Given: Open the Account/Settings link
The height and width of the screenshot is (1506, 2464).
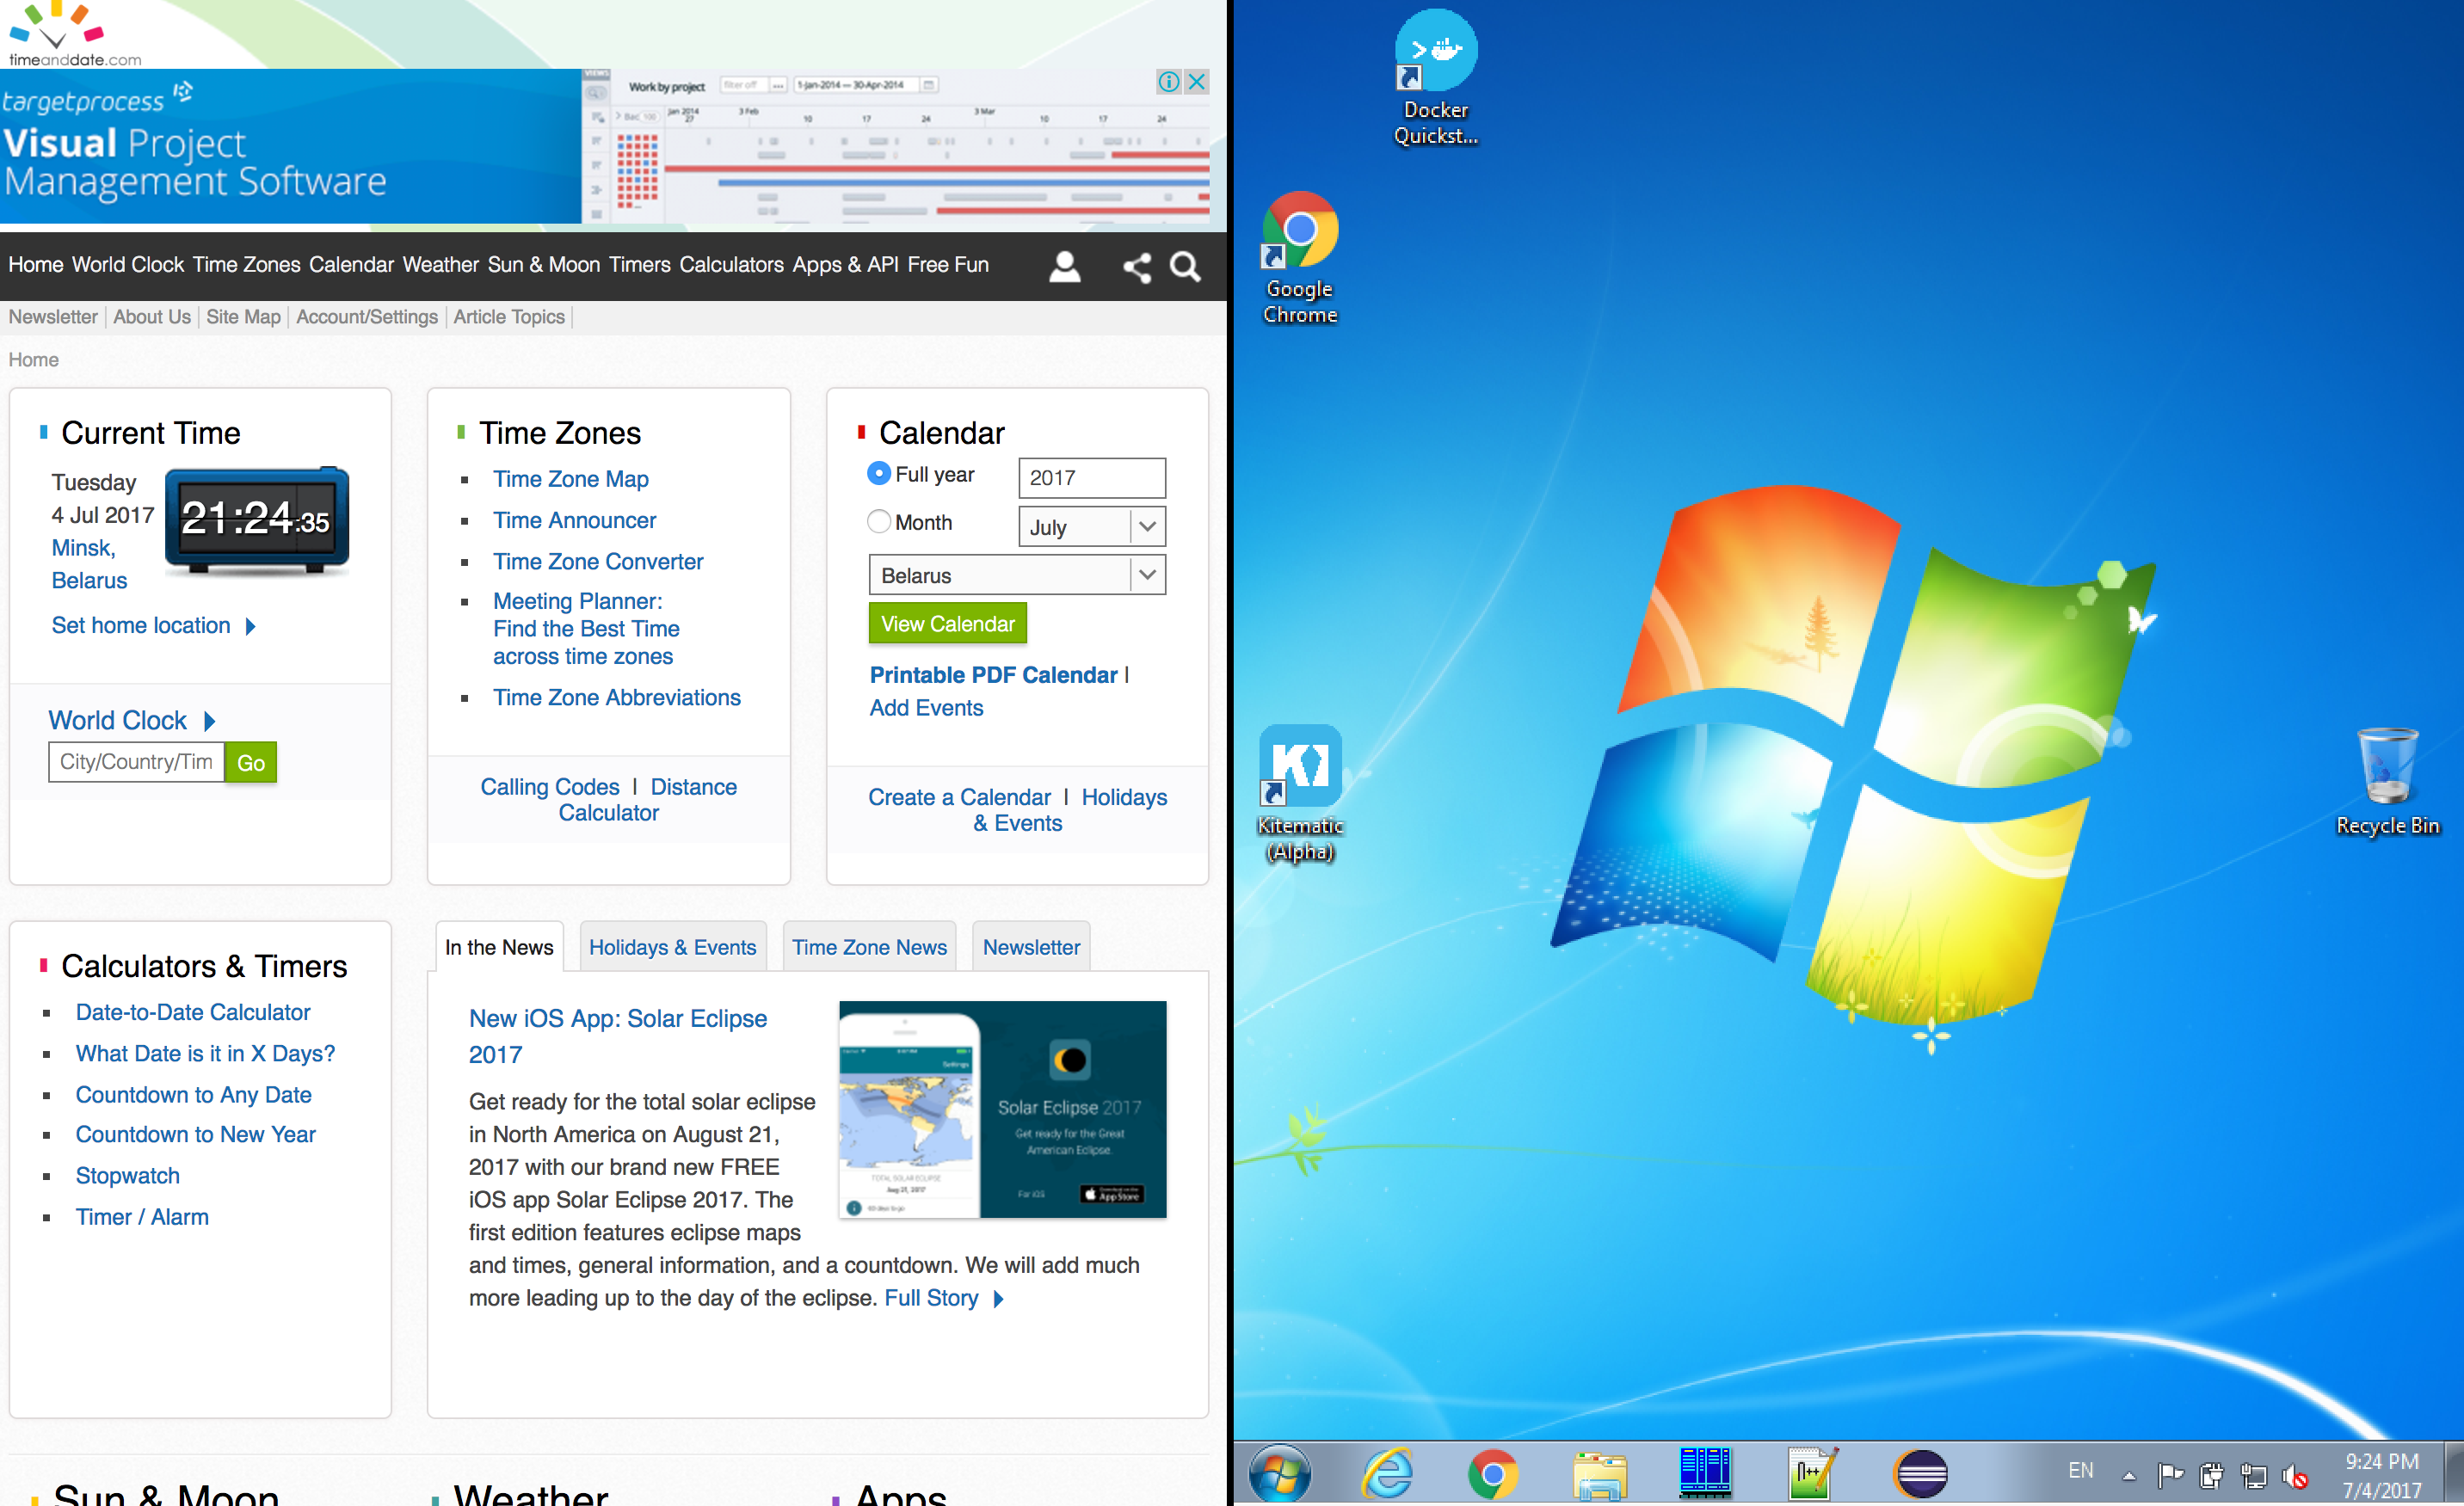Looking at the screenshot, I should pyautogui.click(x=367, y=317).
